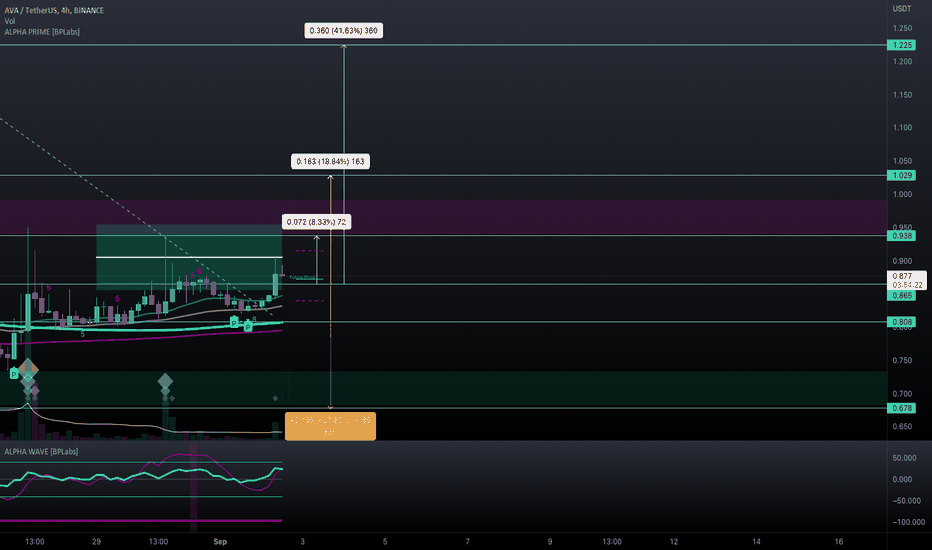
Task: Click the 13:00 label between 9 and 12
Action: (612, 542)
